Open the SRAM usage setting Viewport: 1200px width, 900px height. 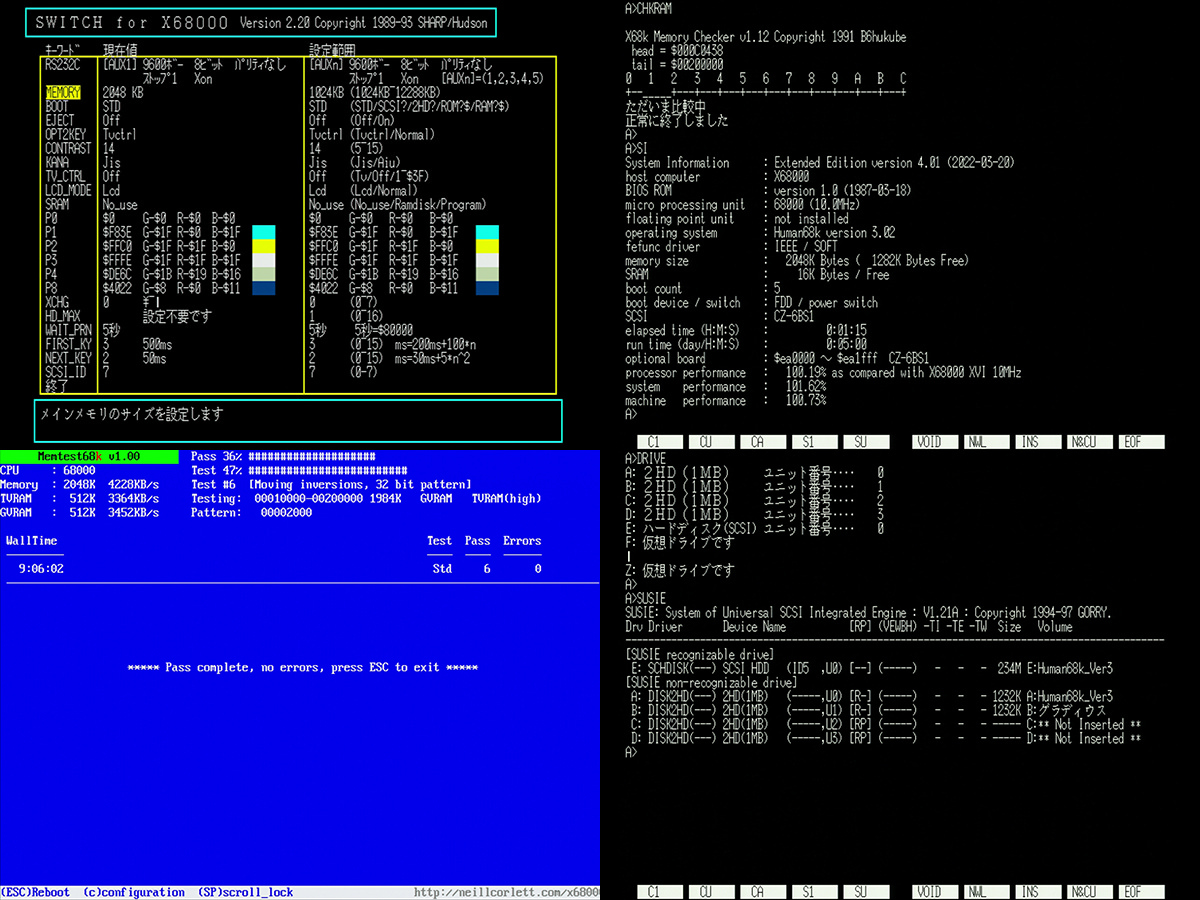click(x=57, y=204)
